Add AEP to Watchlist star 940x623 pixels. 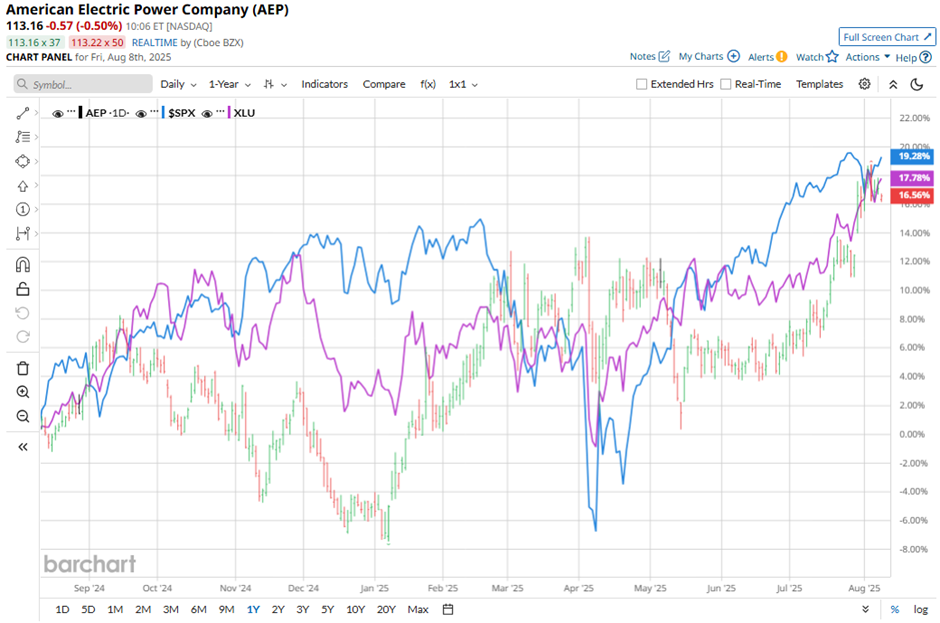[x=832, y=57]
